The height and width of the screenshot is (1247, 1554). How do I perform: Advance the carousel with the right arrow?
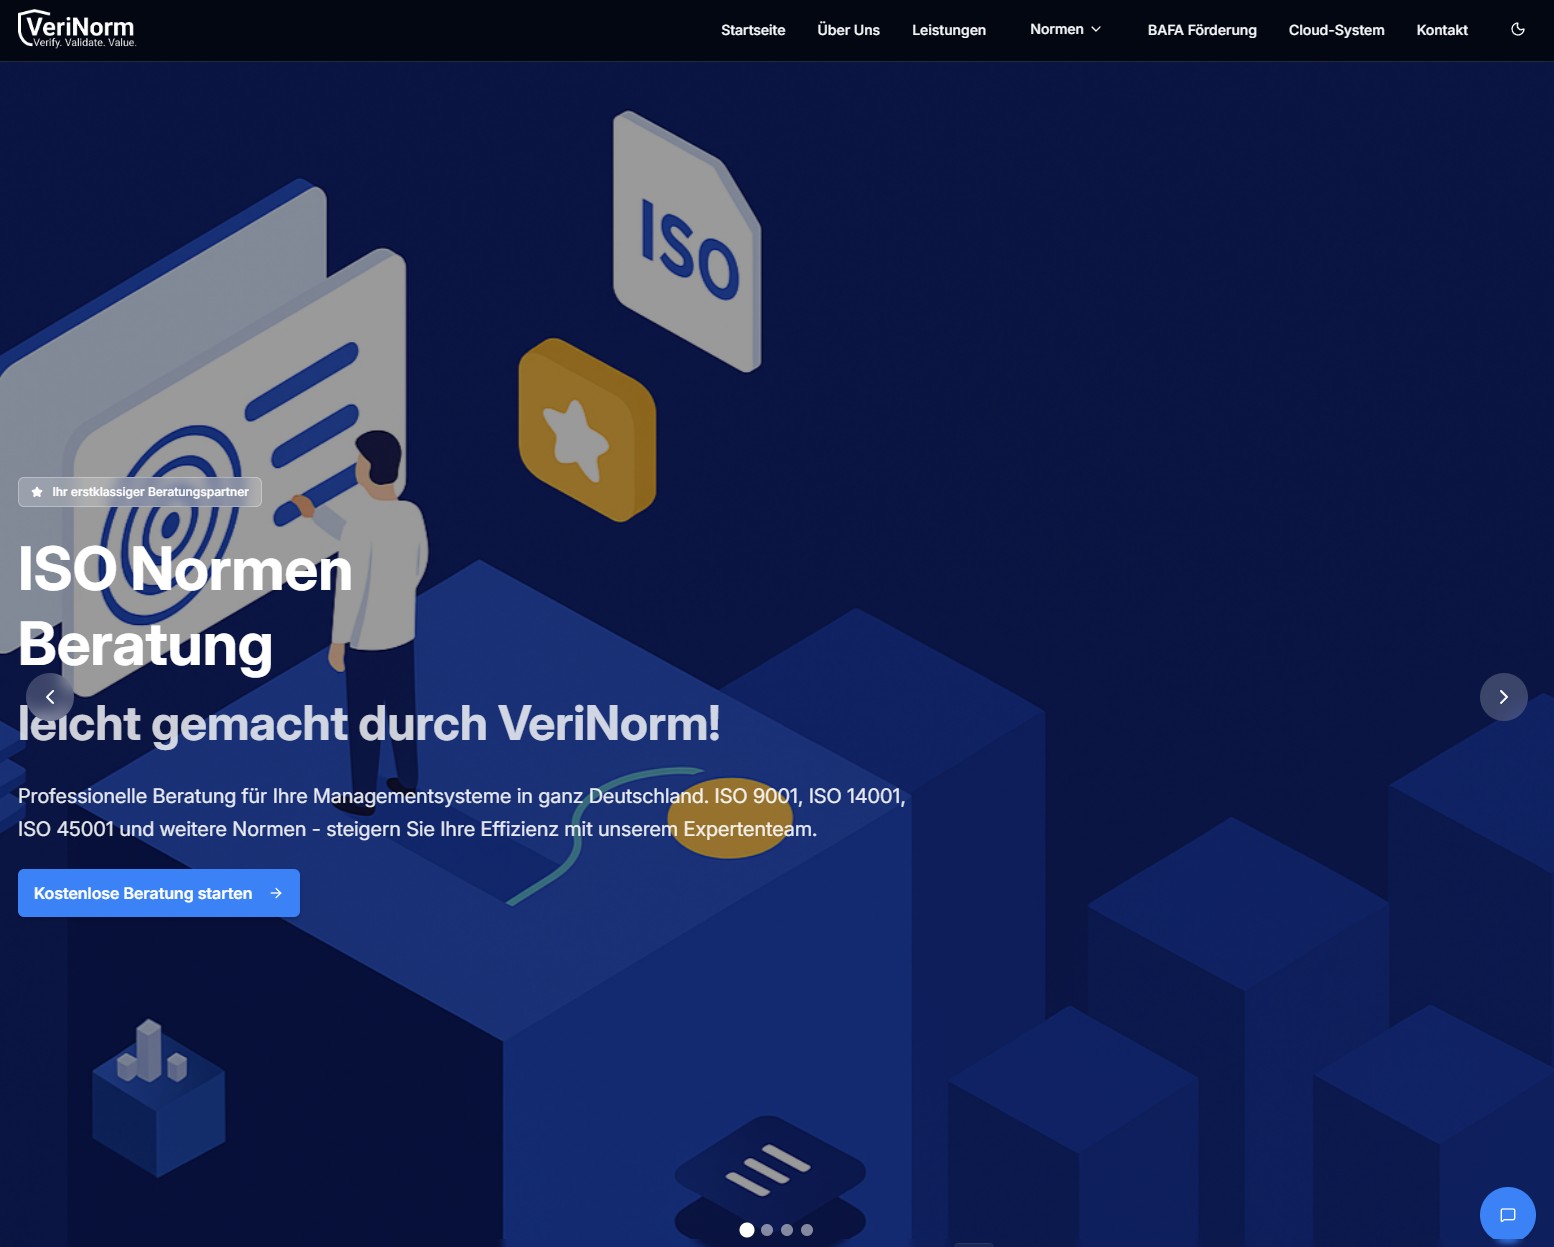[x=1504, y=697]
